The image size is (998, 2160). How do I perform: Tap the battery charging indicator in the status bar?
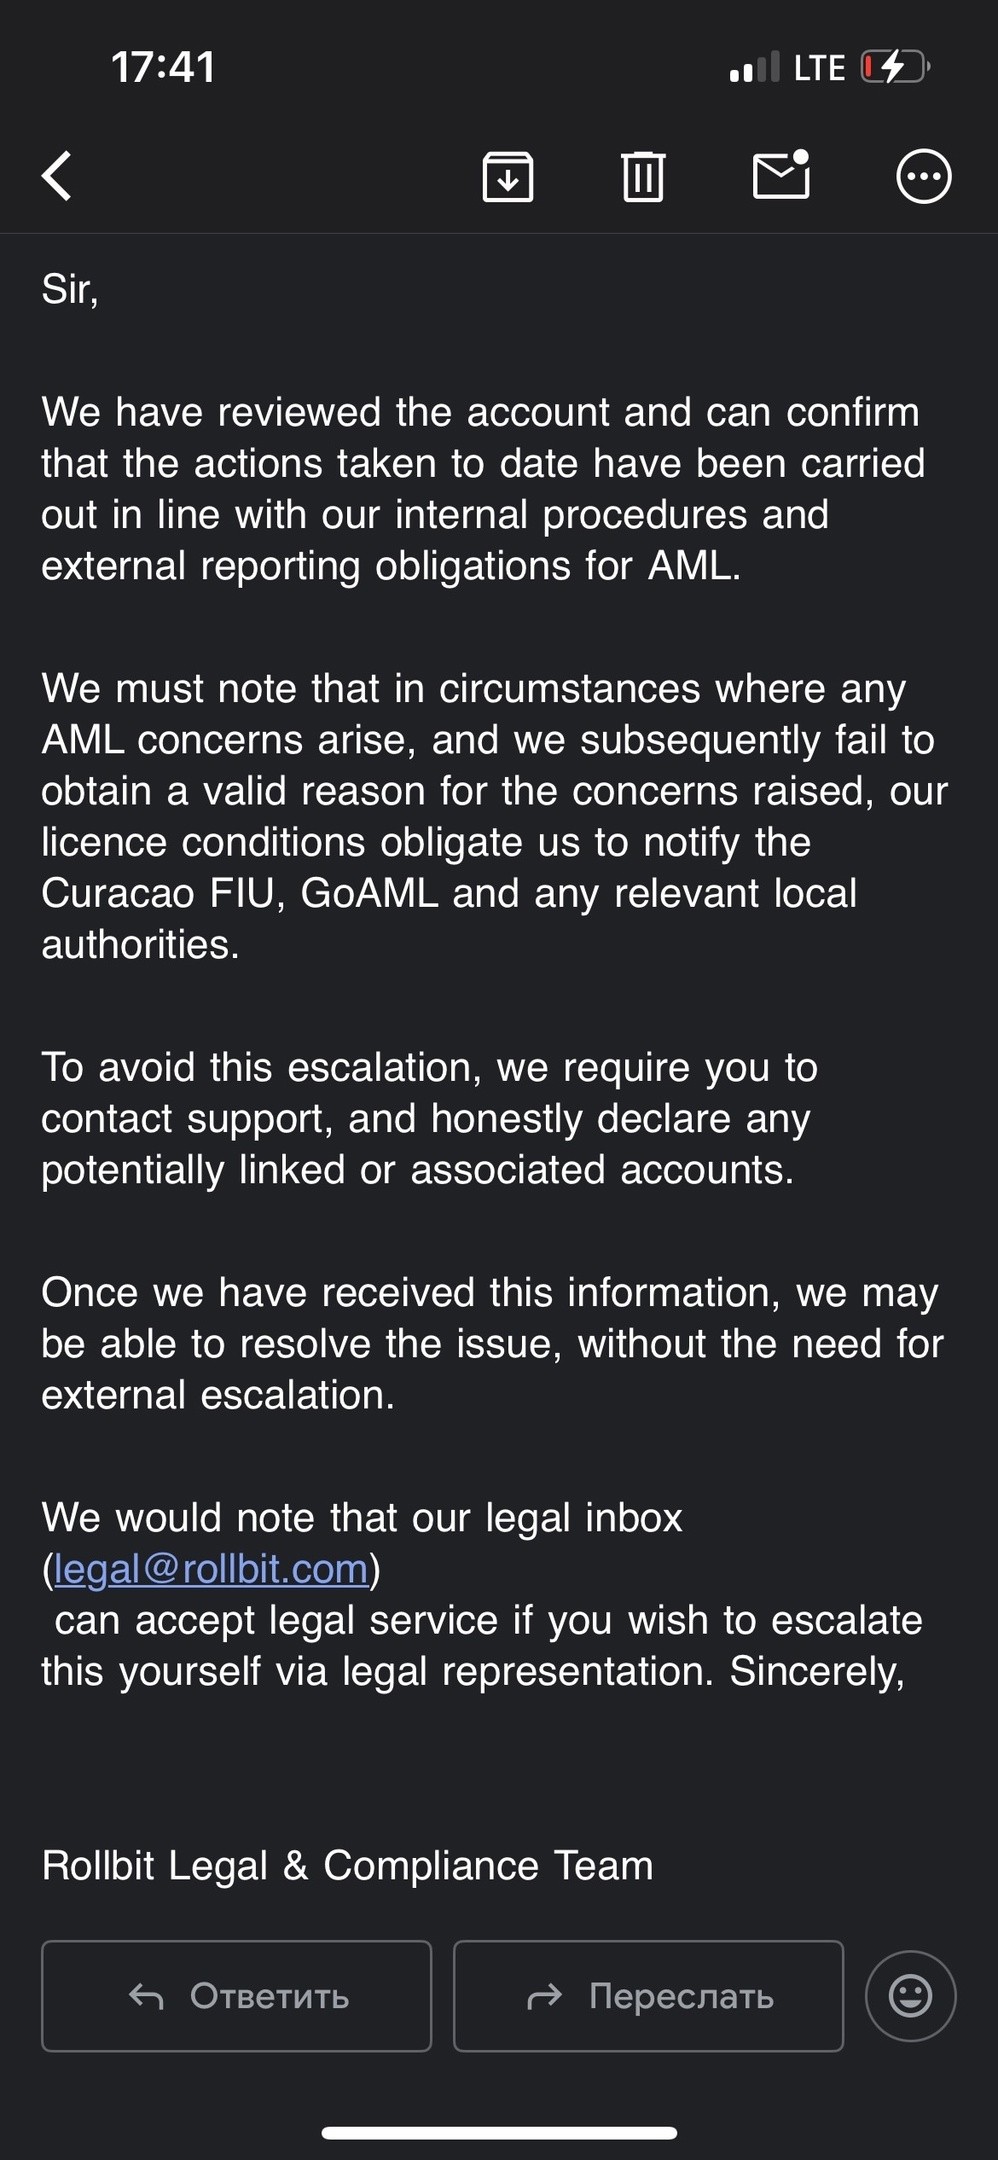click(895, 67)
